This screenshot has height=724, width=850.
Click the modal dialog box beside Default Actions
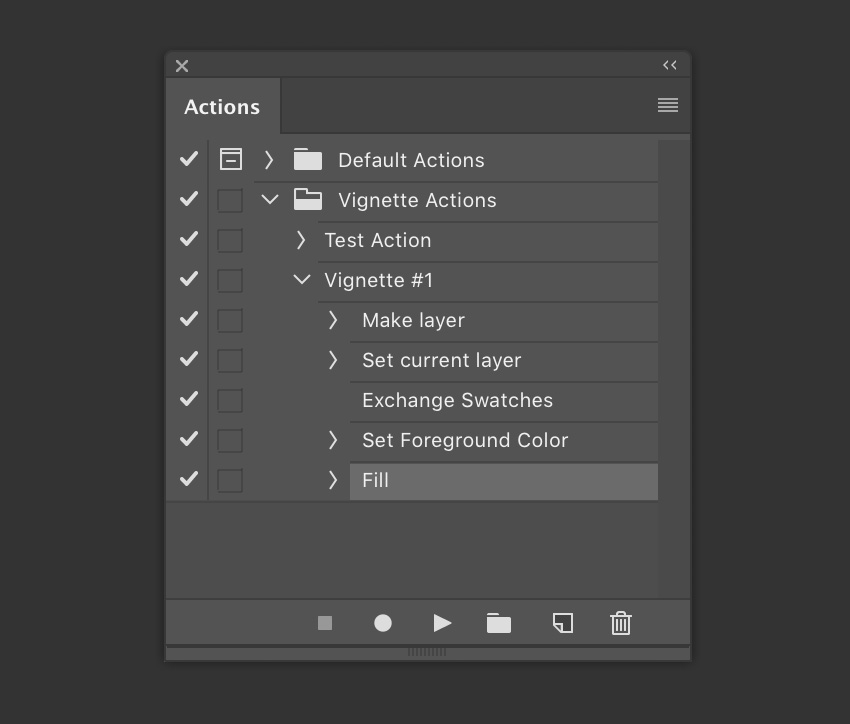pos(230,158)
